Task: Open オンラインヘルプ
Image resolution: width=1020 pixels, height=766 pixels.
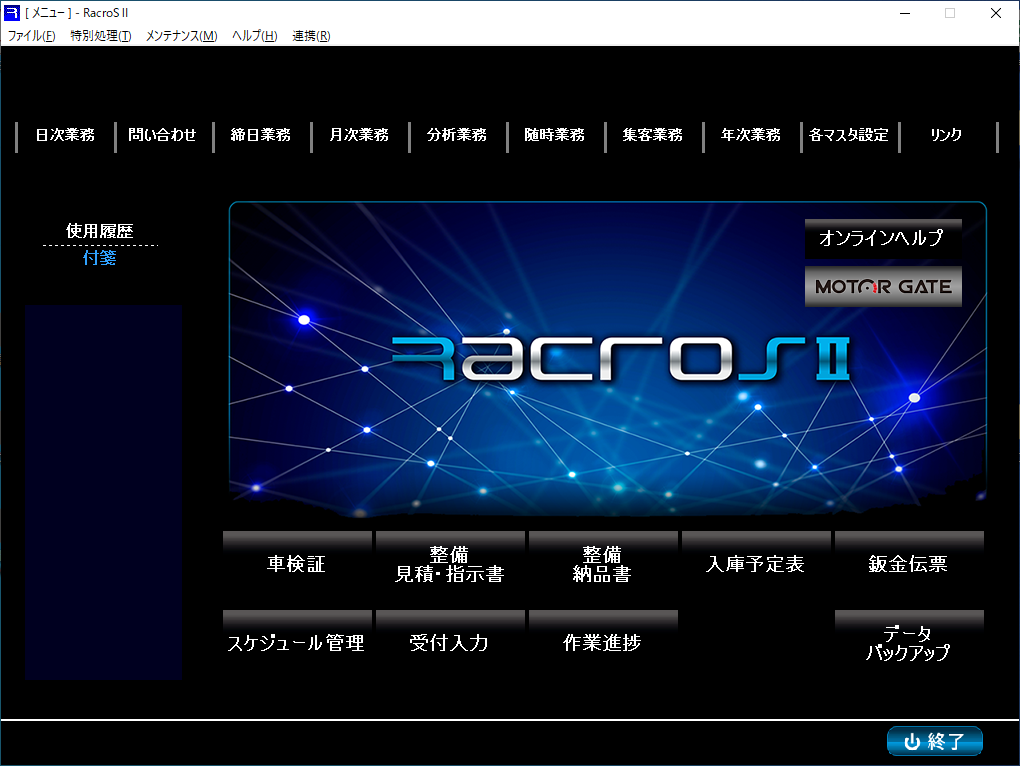Action: click(883, 239)
